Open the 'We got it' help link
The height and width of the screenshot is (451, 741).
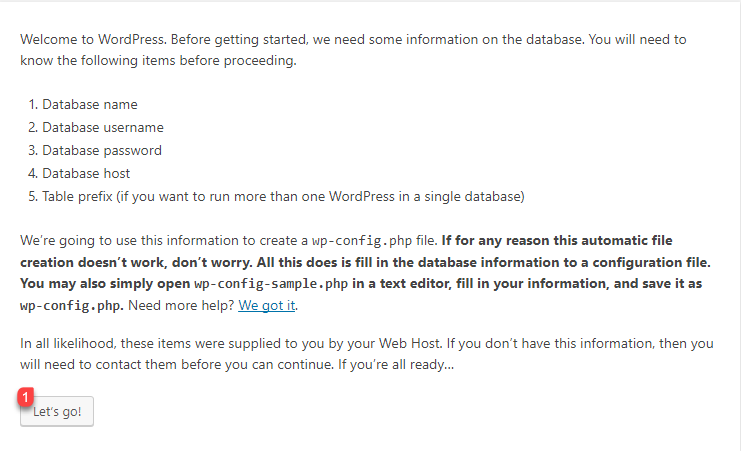(x=267, y=305)
